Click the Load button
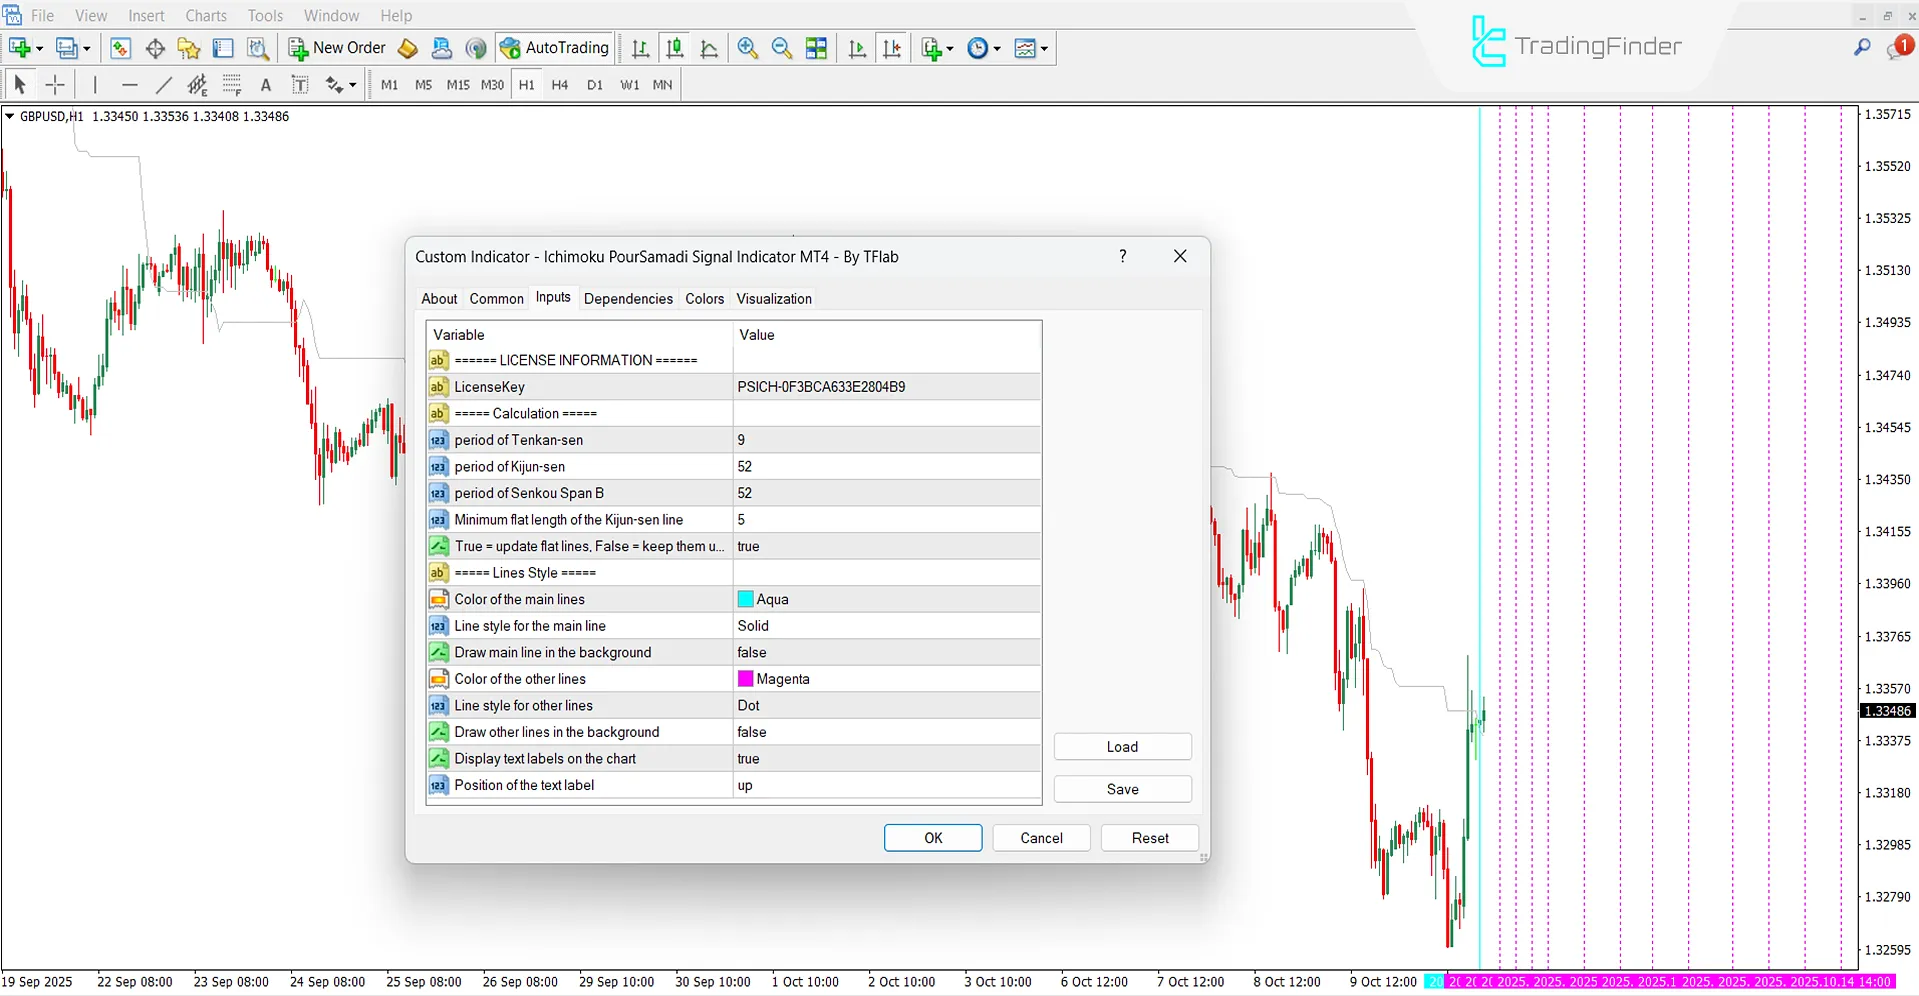 pyautogui.click(x=1122, y=746)
